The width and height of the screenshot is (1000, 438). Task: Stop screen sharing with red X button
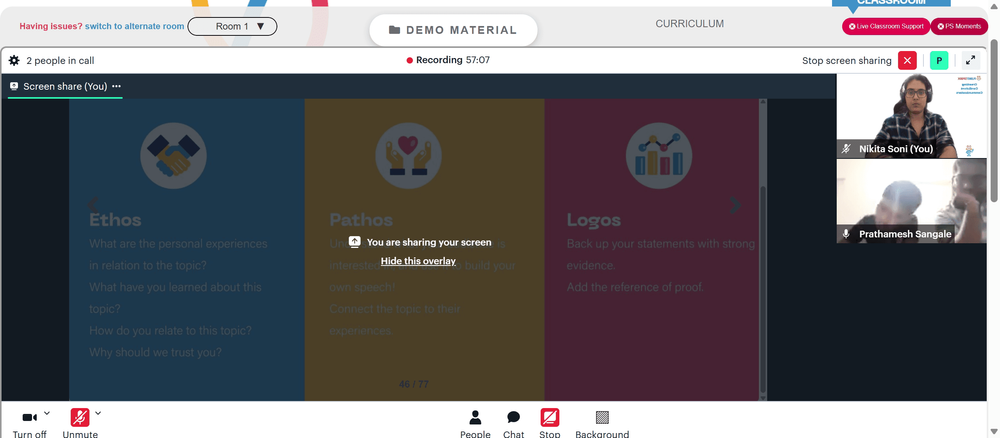(x=907, y=61)
